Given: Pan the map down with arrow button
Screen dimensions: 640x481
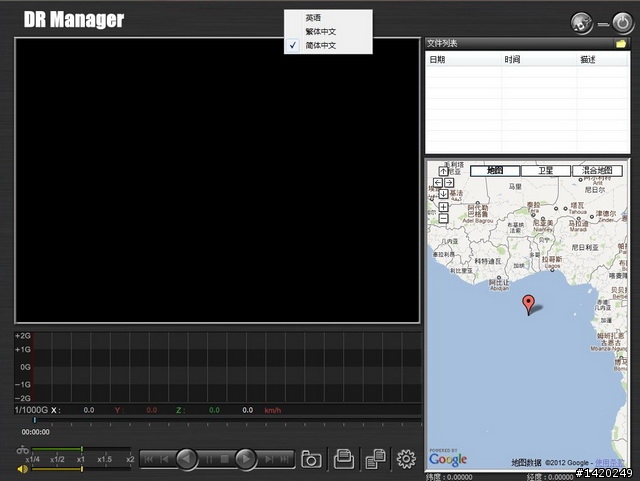Looking at the screenshot, I should point(443,194).
